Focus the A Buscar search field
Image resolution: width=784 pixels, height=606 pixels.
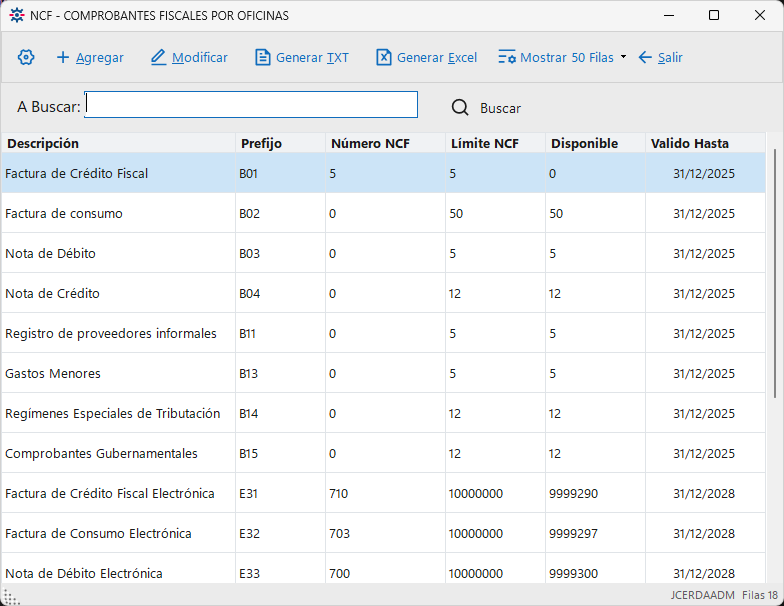point(251,104)
